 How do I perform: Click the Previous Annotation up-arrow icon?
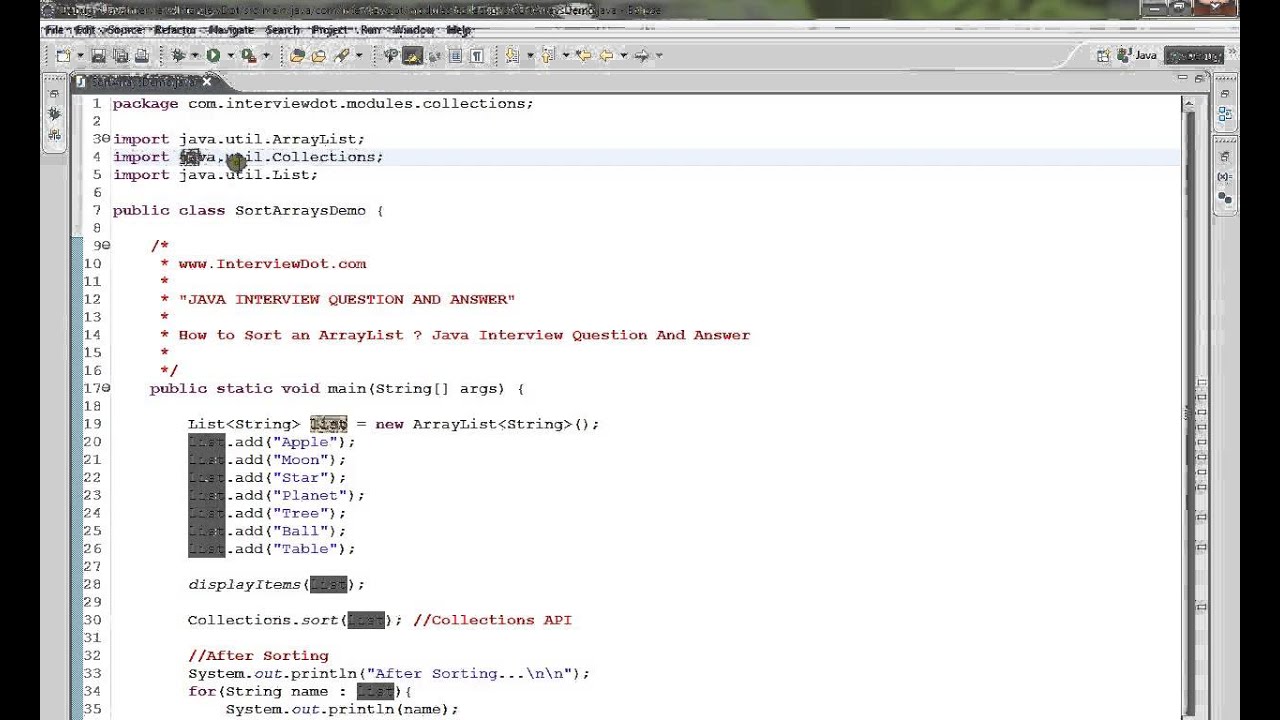pos(547,56)
